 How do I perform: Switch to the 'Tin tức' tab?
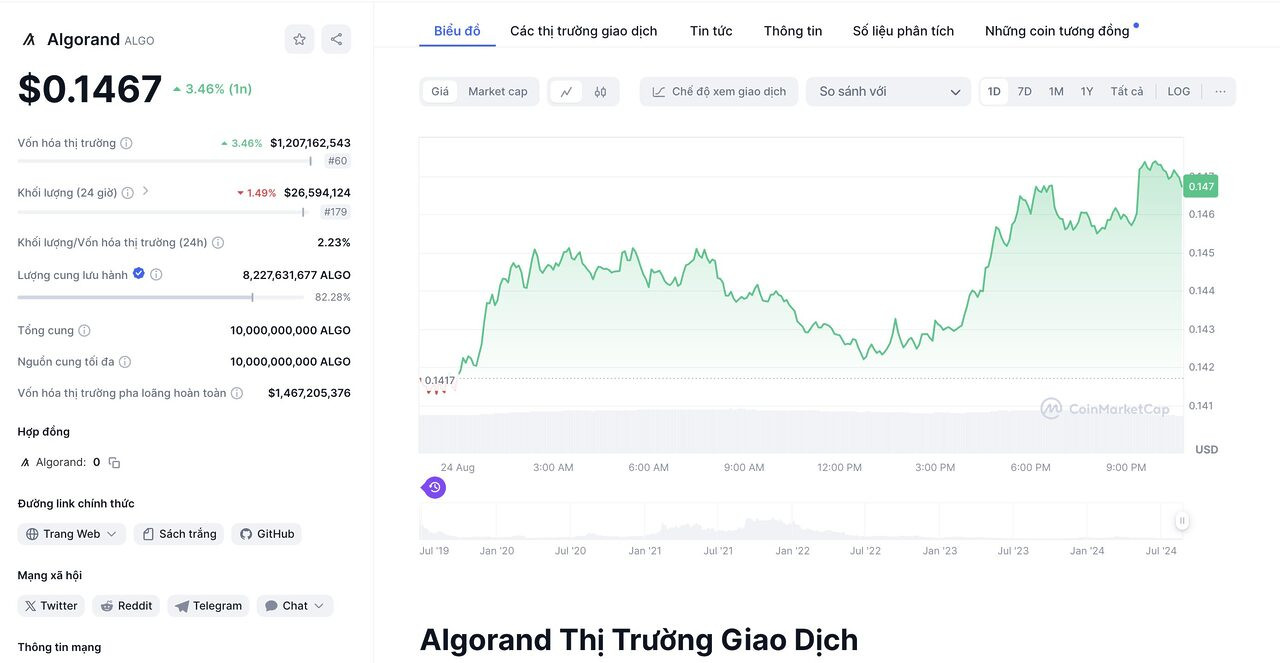pyautogui.click(x=710, y=30)
